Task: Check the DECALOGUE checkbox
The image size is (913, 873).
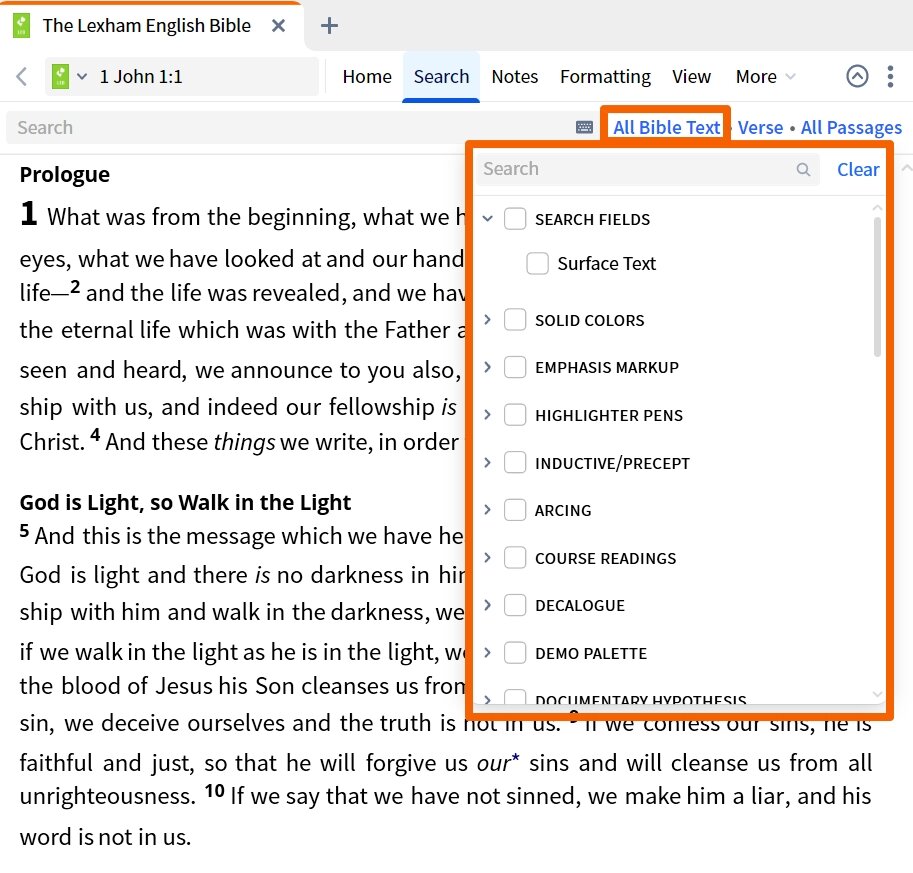Action: [515, 605]
